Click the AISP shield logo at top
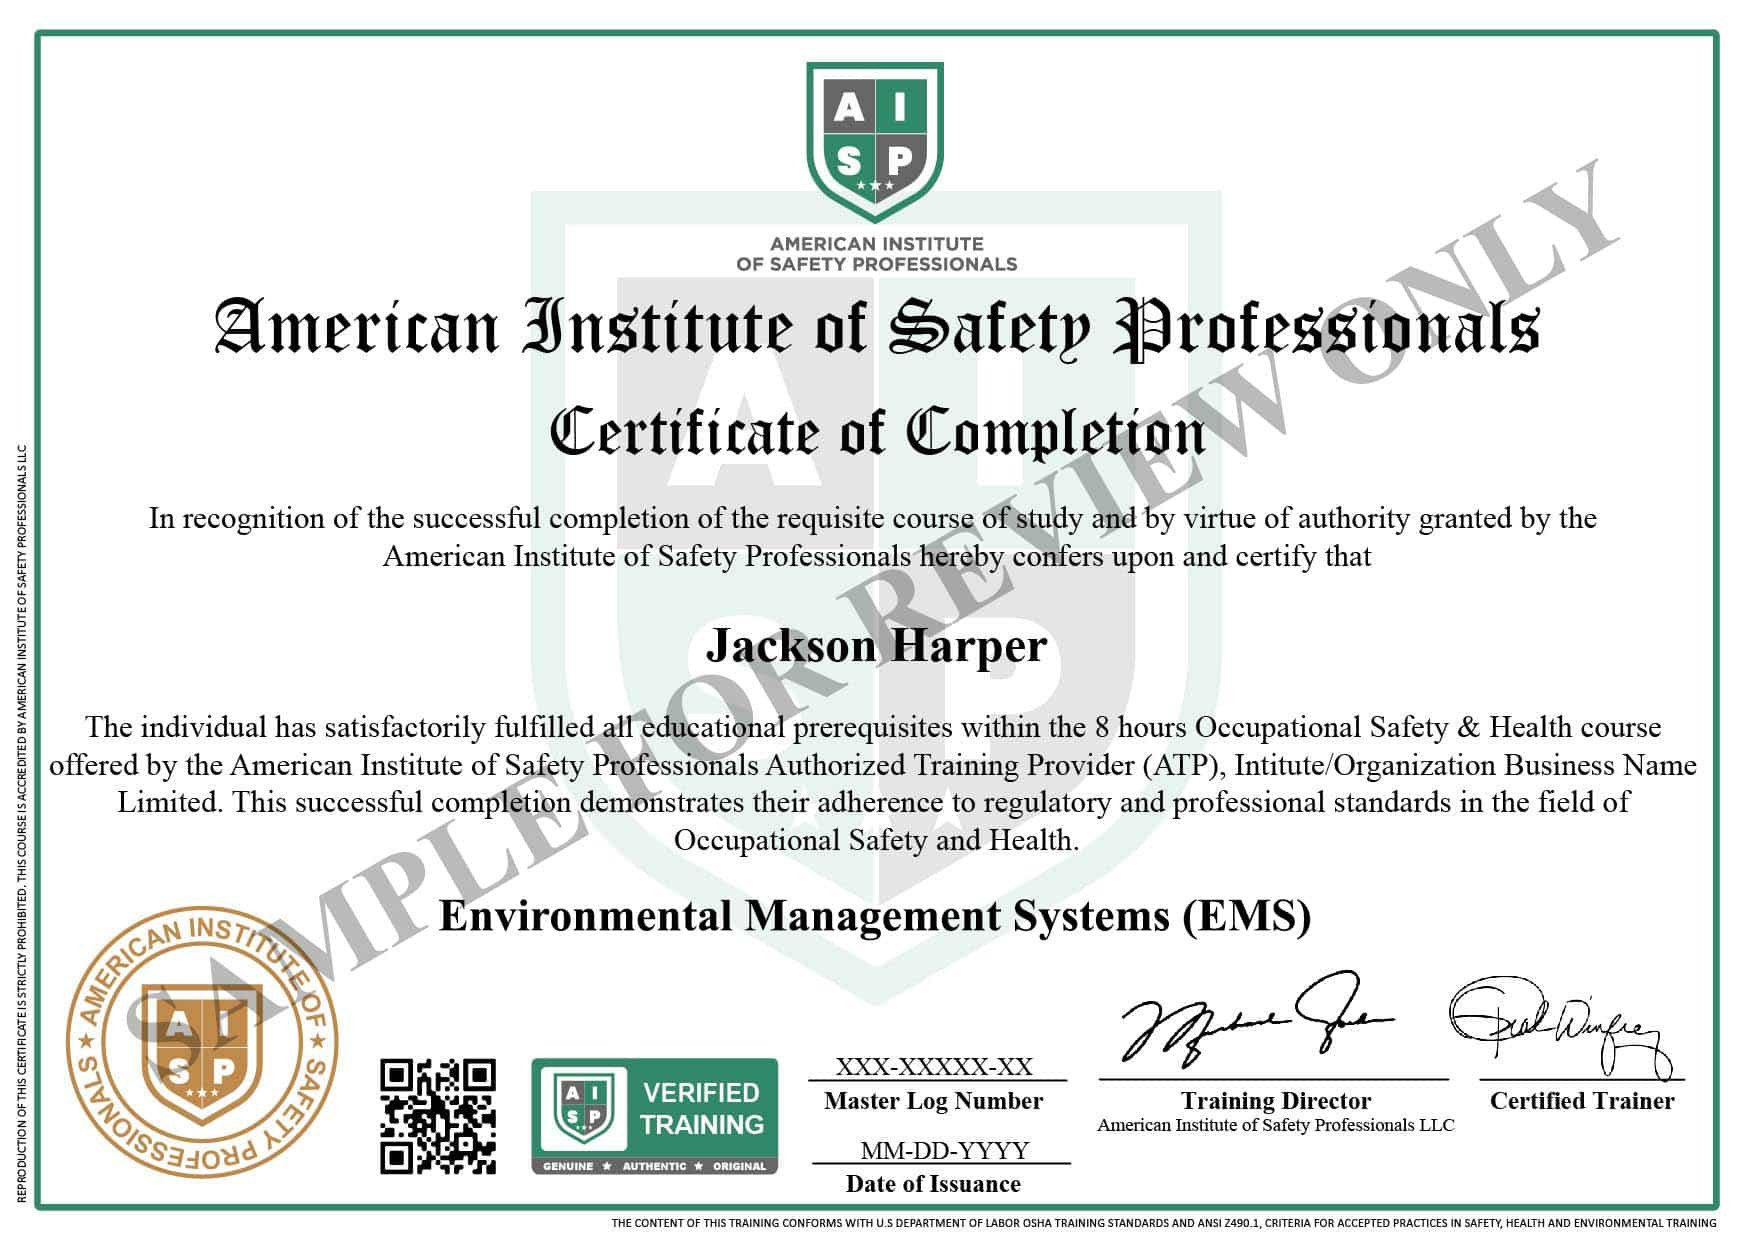The image size is (1754, 1240). pyautogui.click(x=875, y=141)
